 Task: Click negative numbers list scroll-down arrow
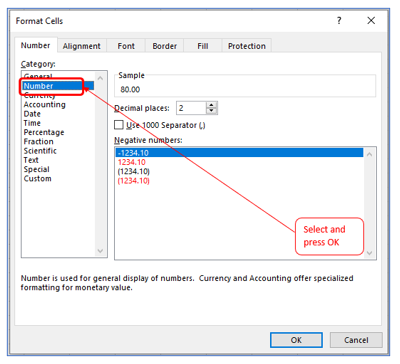click(x=369, y=253)
